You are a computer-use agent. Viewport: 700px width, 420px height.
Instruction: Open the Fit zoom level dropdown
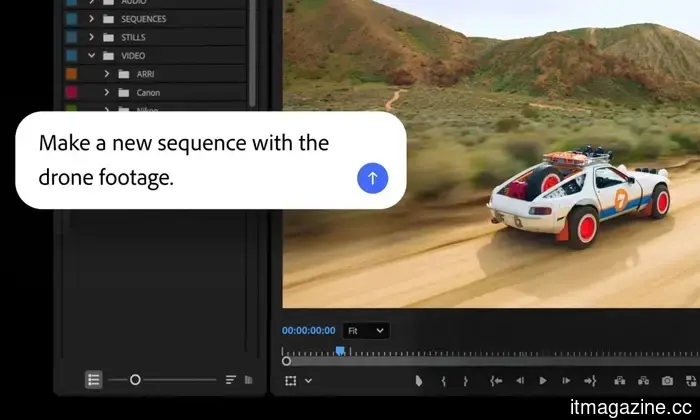tap(366, 331)
